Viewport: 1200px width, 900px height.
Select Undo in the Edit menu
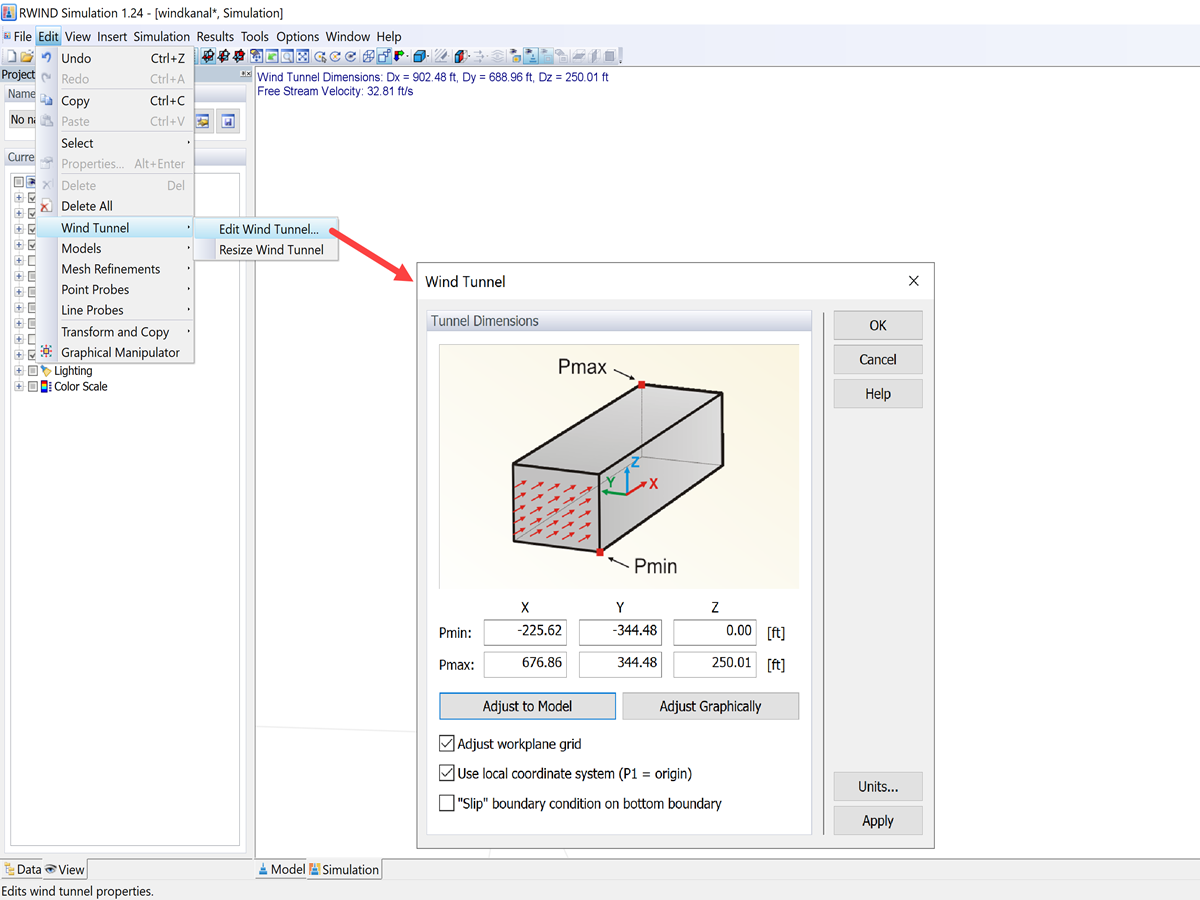(115, 58)
